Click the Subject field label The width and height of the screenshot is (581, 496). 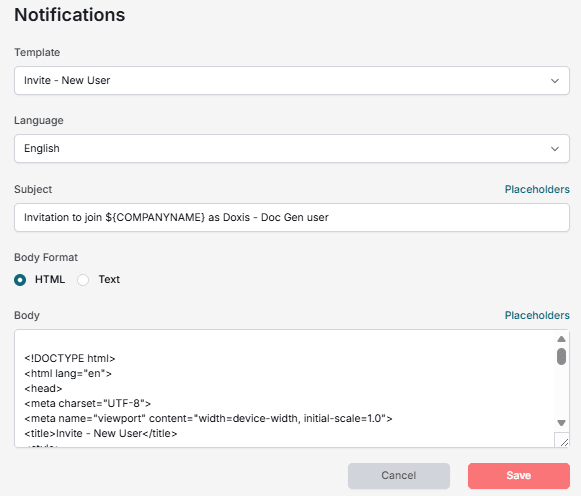click(33, 189)
